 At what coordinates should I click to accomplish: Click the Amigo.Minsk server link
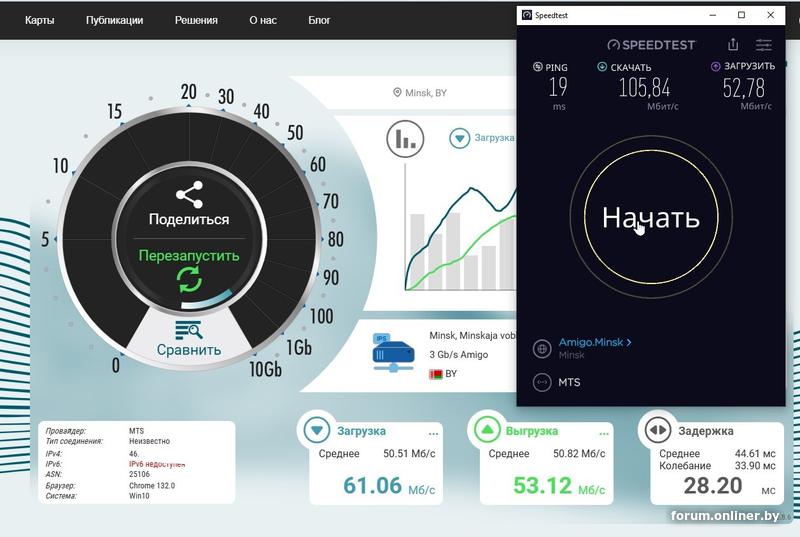594,342
